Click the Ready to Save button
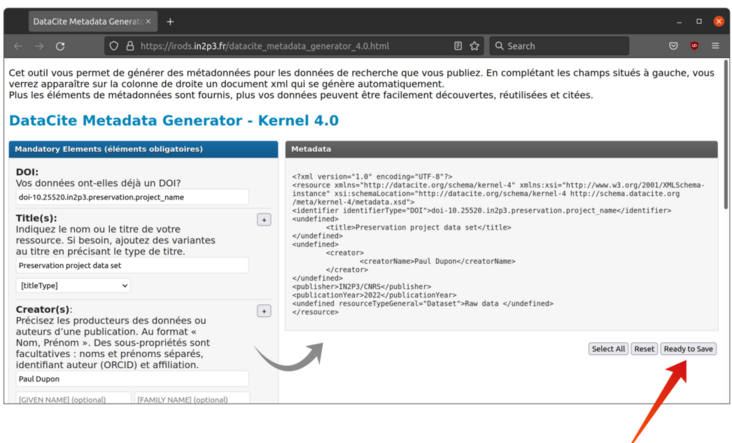 click(688, 349)
